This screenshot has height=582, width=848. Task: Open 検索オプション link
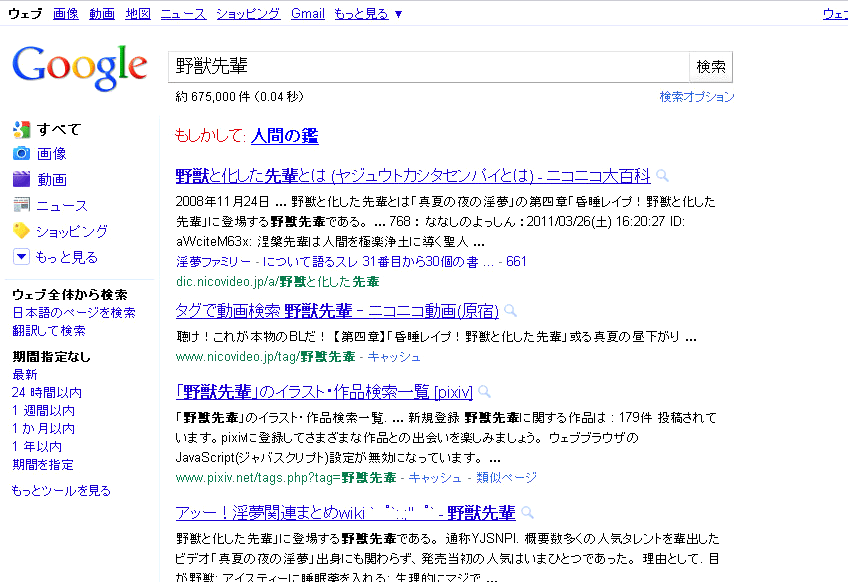697,97
